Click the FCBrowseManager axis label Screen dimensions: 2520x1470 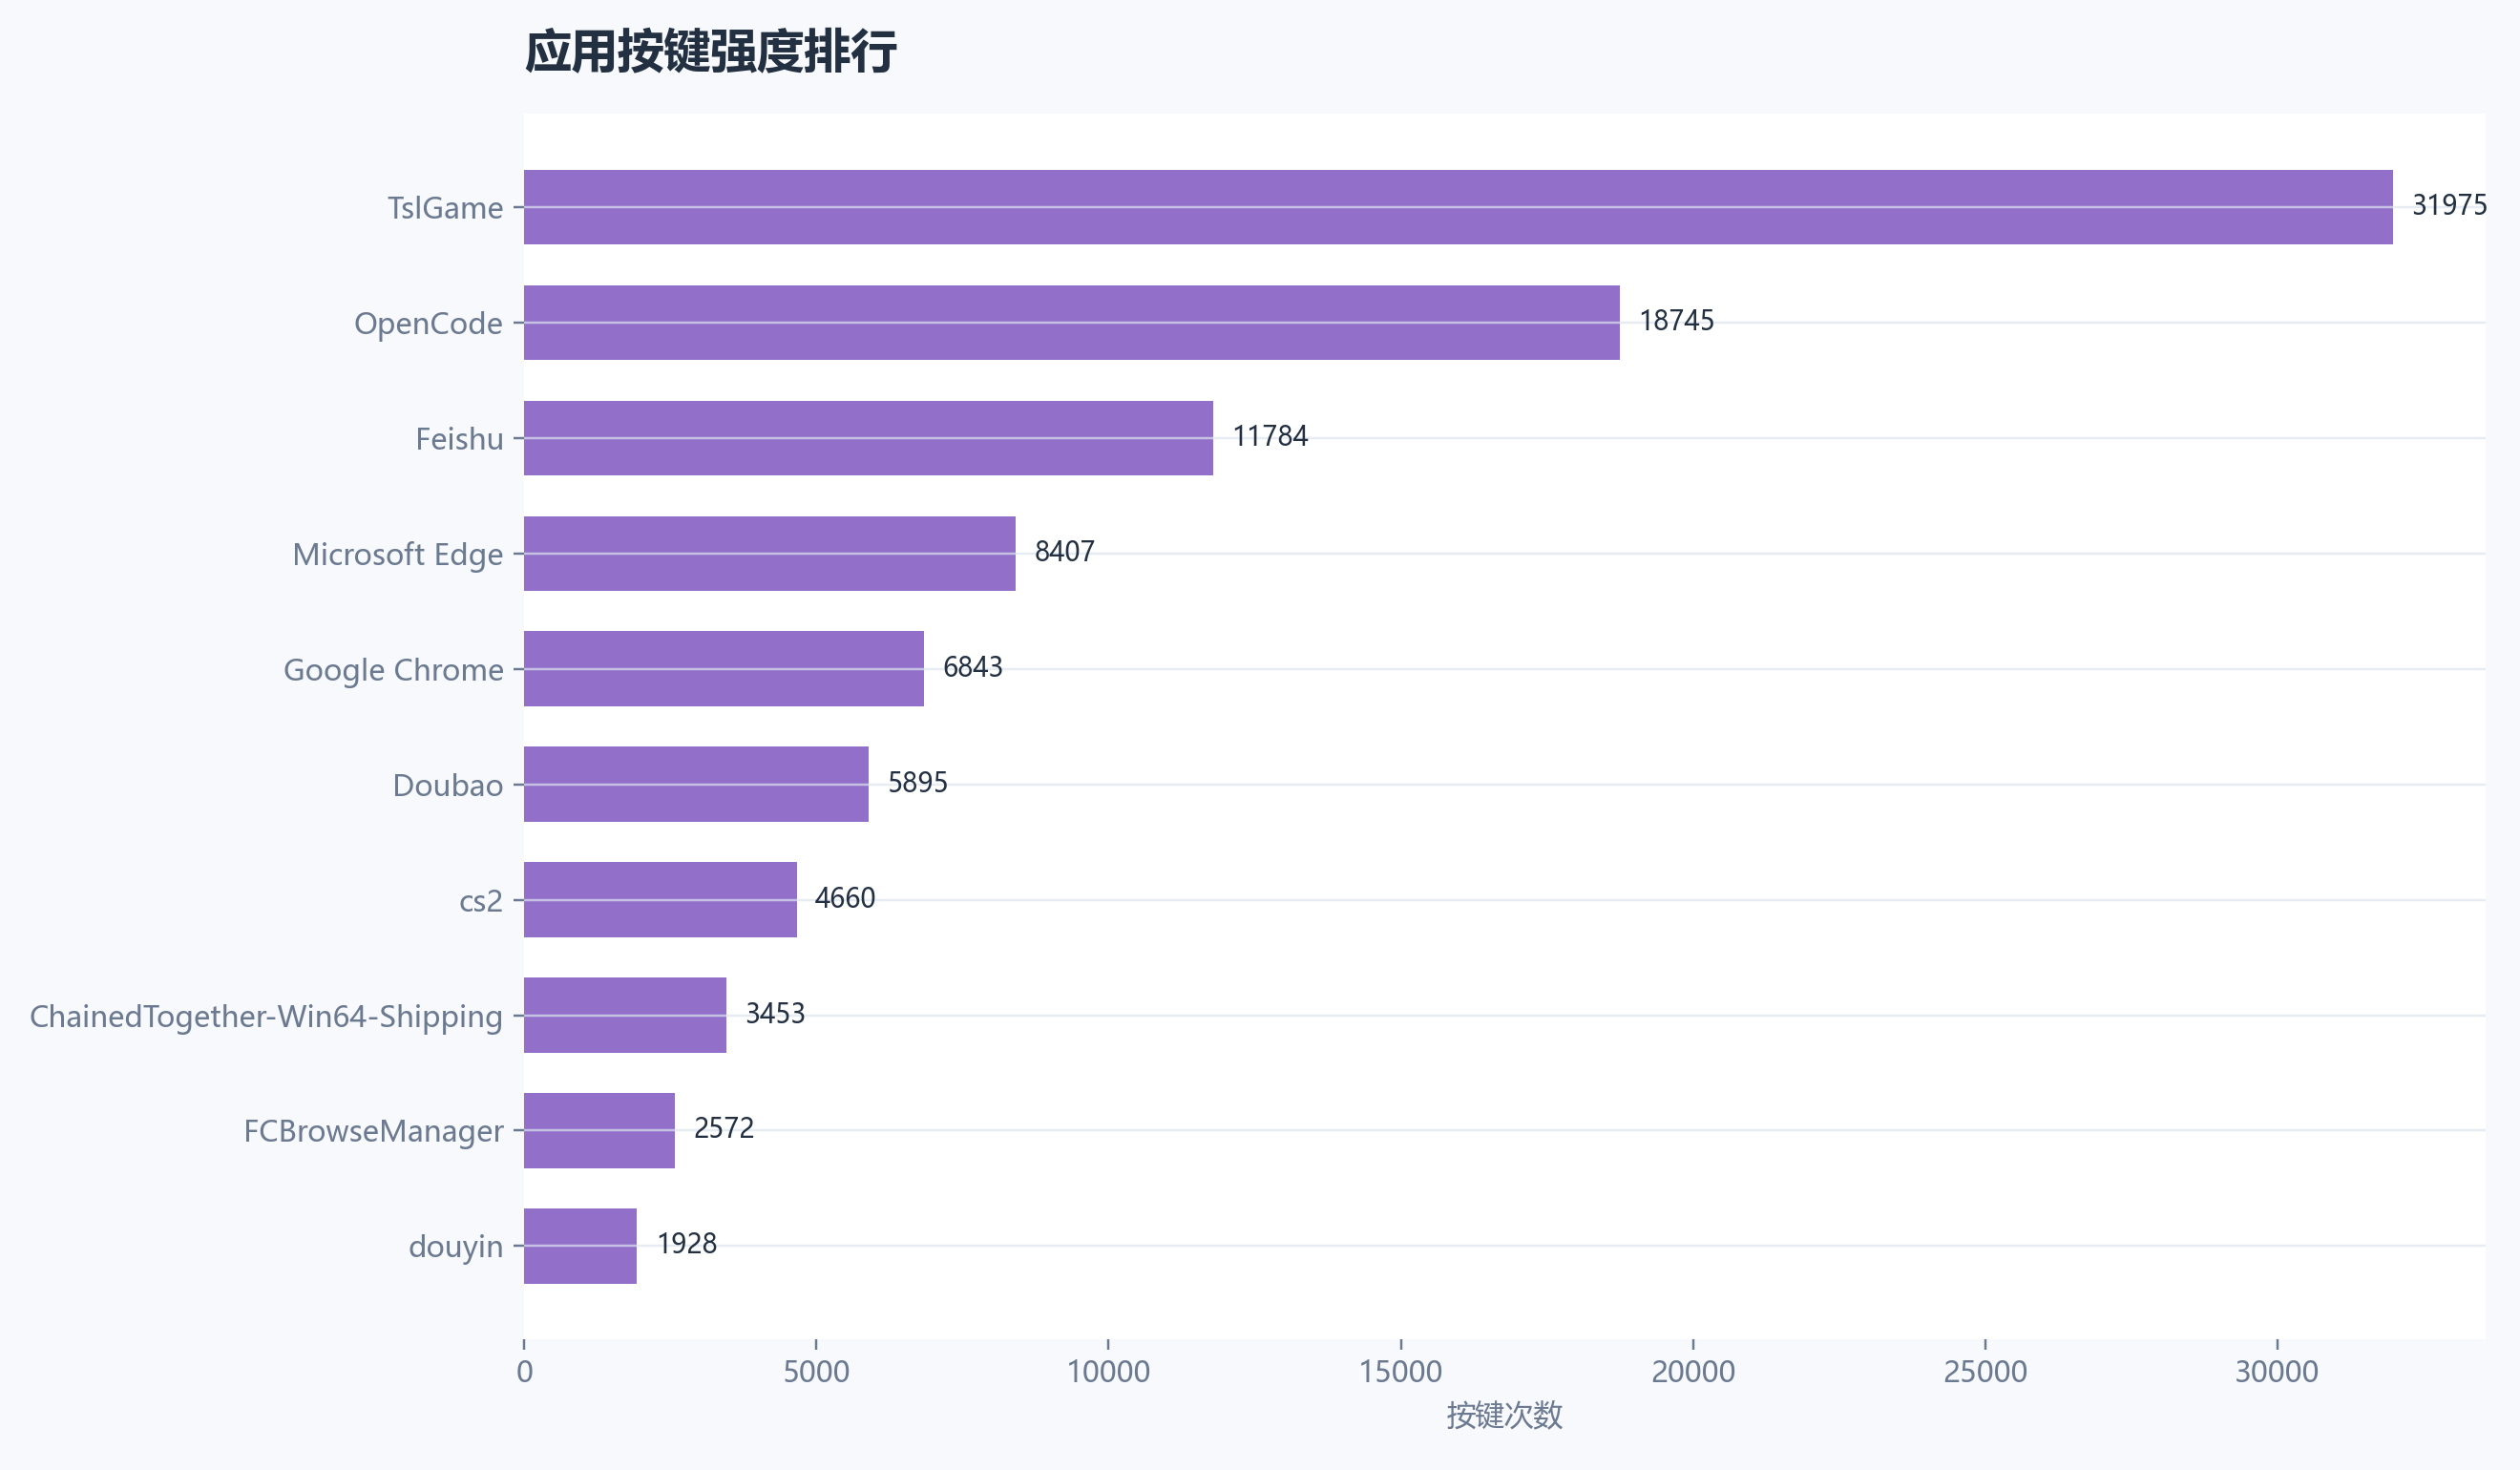pyautogui.click(x=373, y=1131)
